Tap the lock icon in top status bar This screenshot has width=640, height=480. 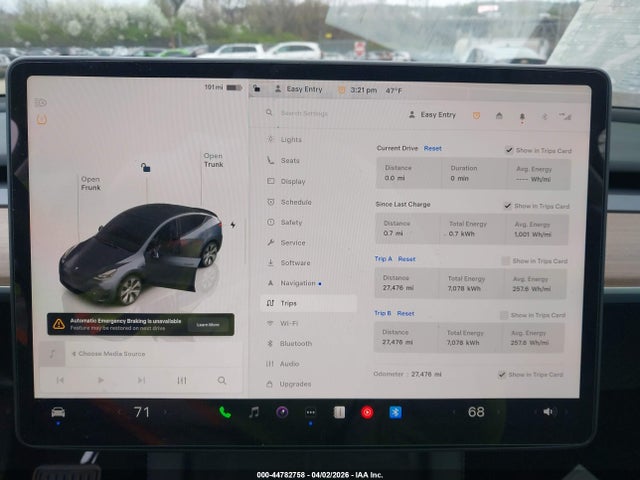(256, 88)
